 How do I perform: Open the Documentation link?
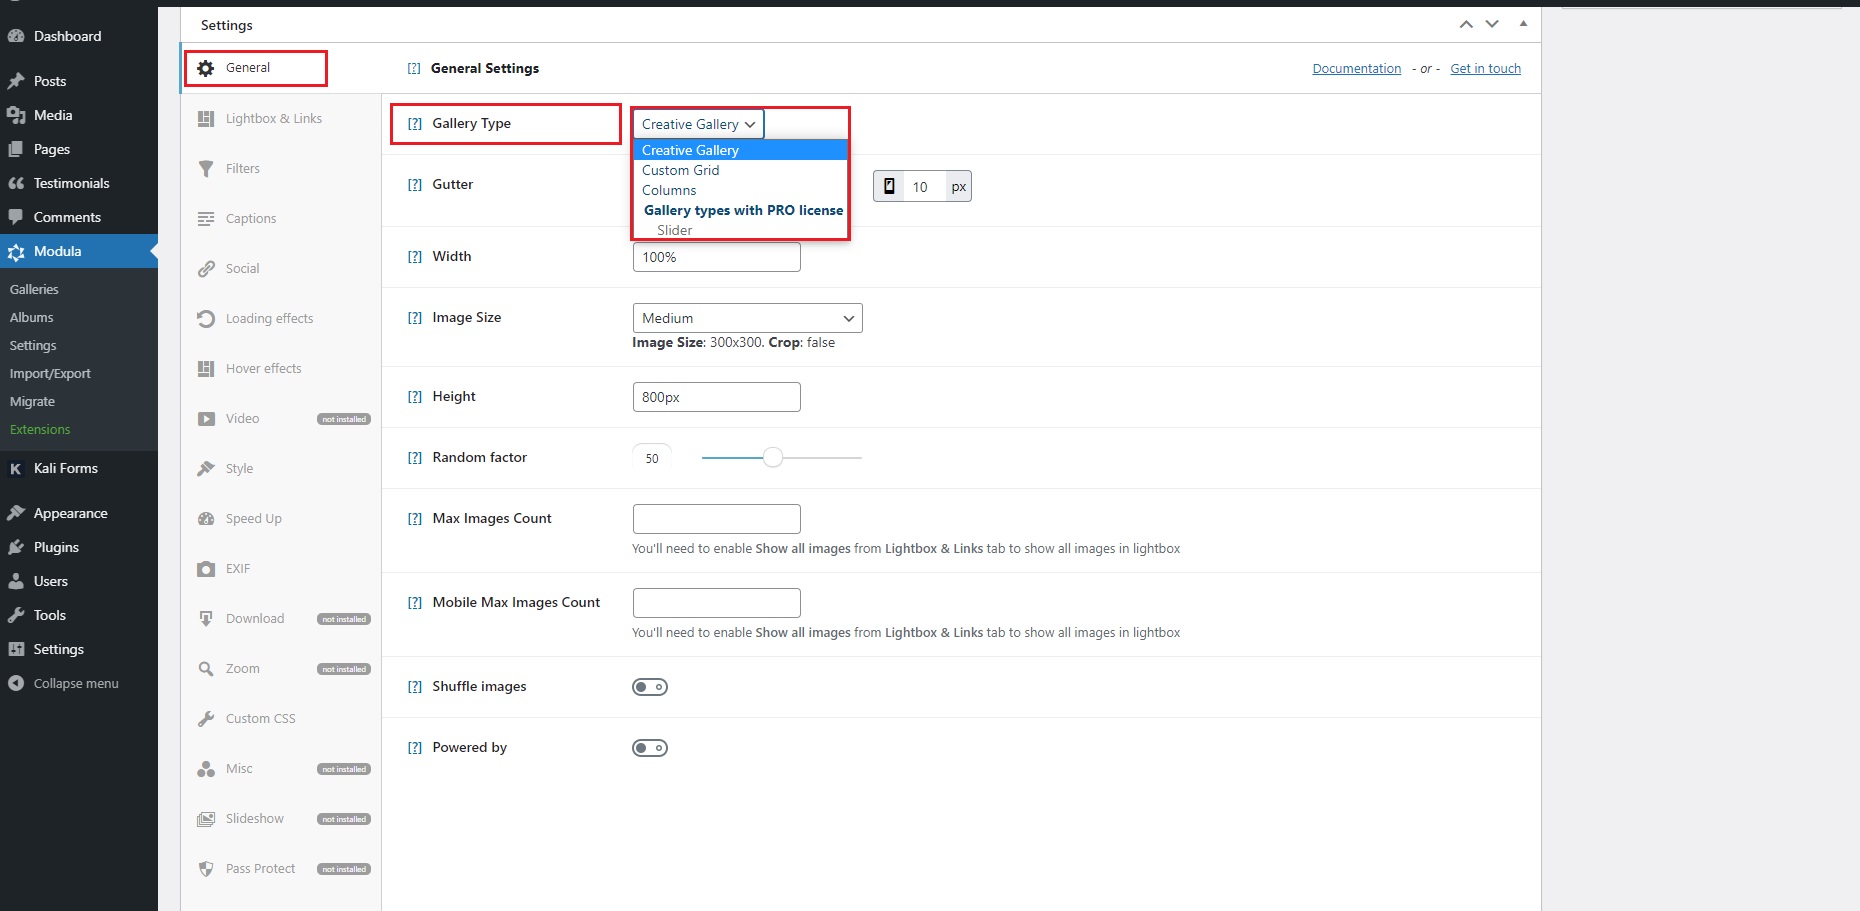(1356, 68)
